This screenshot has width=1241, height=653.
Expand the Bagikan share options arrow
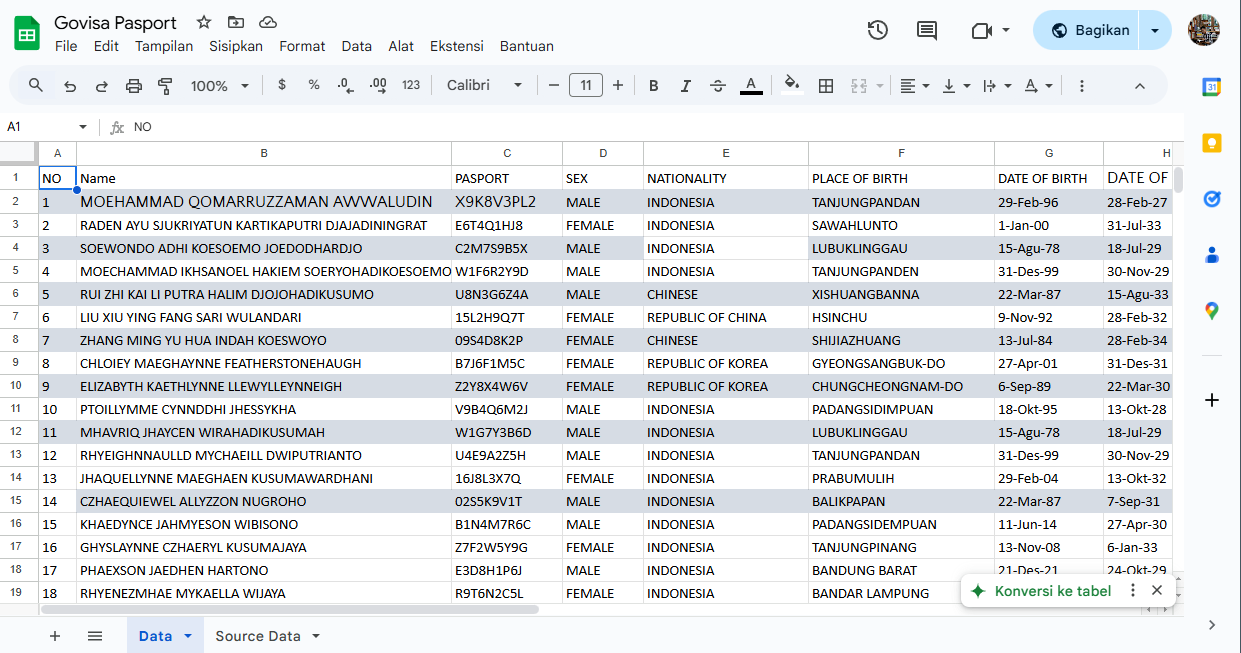point(1156,30)
